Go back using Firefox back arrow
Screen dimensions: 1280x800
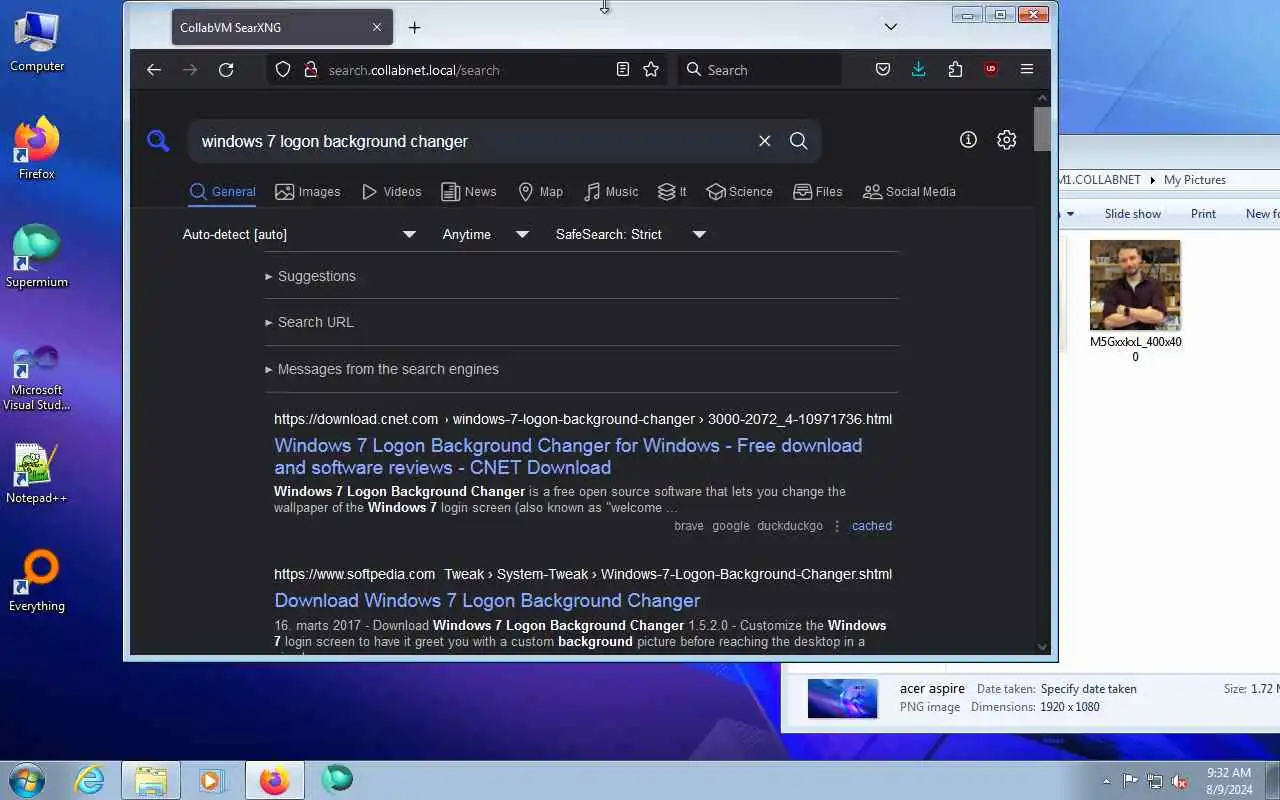coord(153,70)
